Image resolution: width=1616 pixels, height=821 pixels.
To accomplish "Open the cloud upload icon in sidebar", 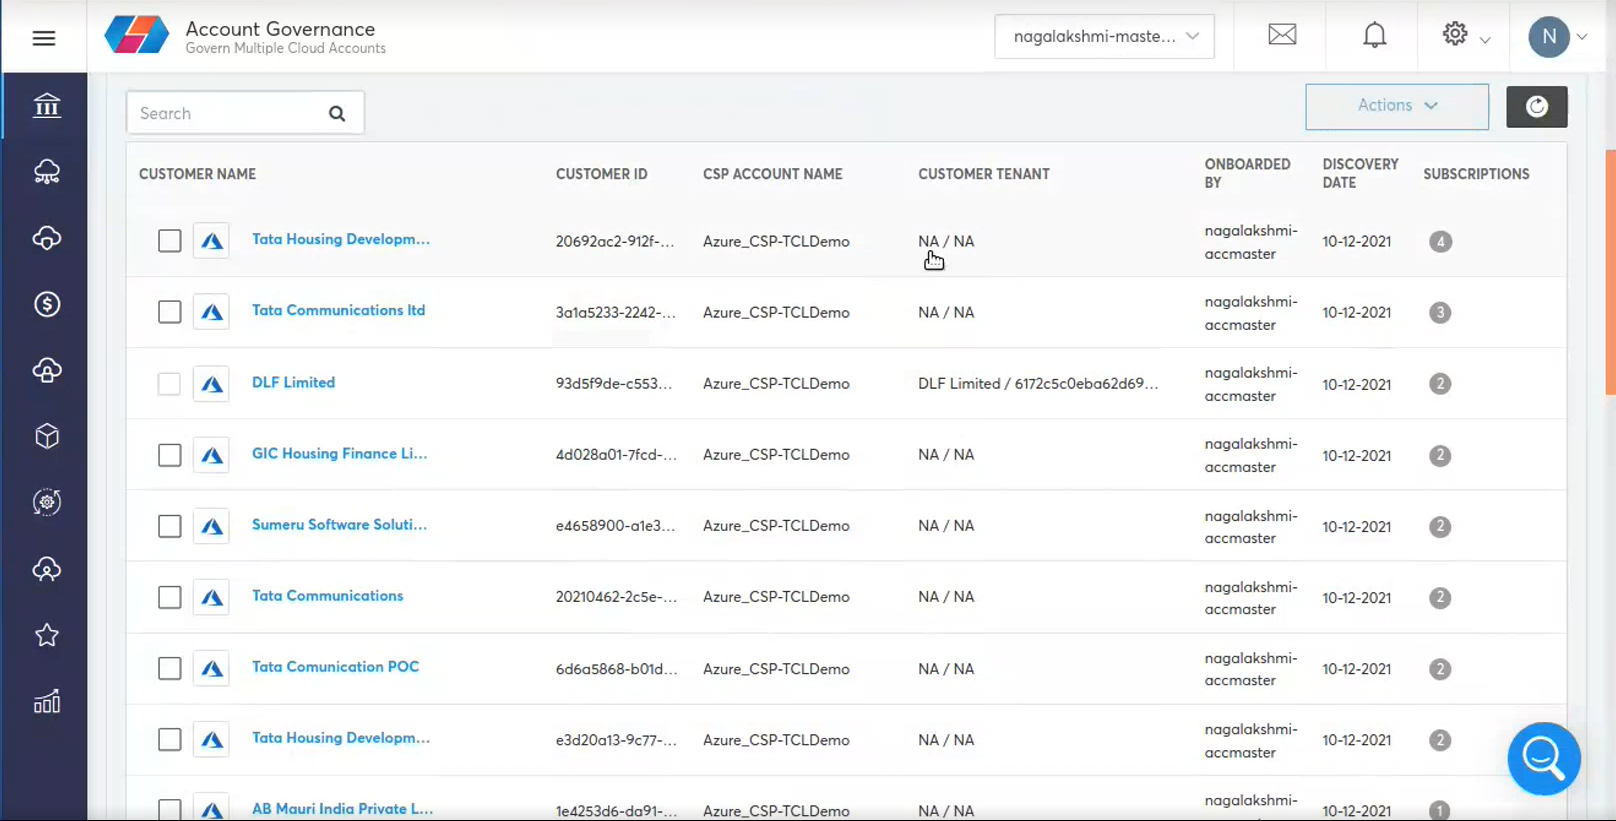I will (47, 370).
